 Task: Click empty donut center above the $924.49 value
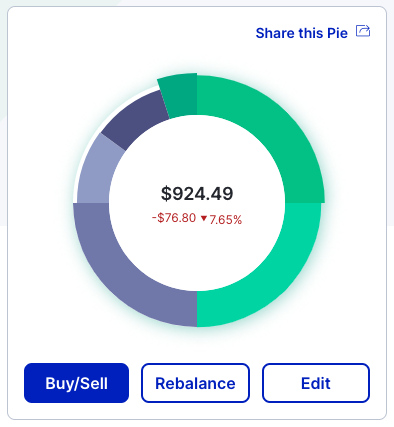coord(197,150)
